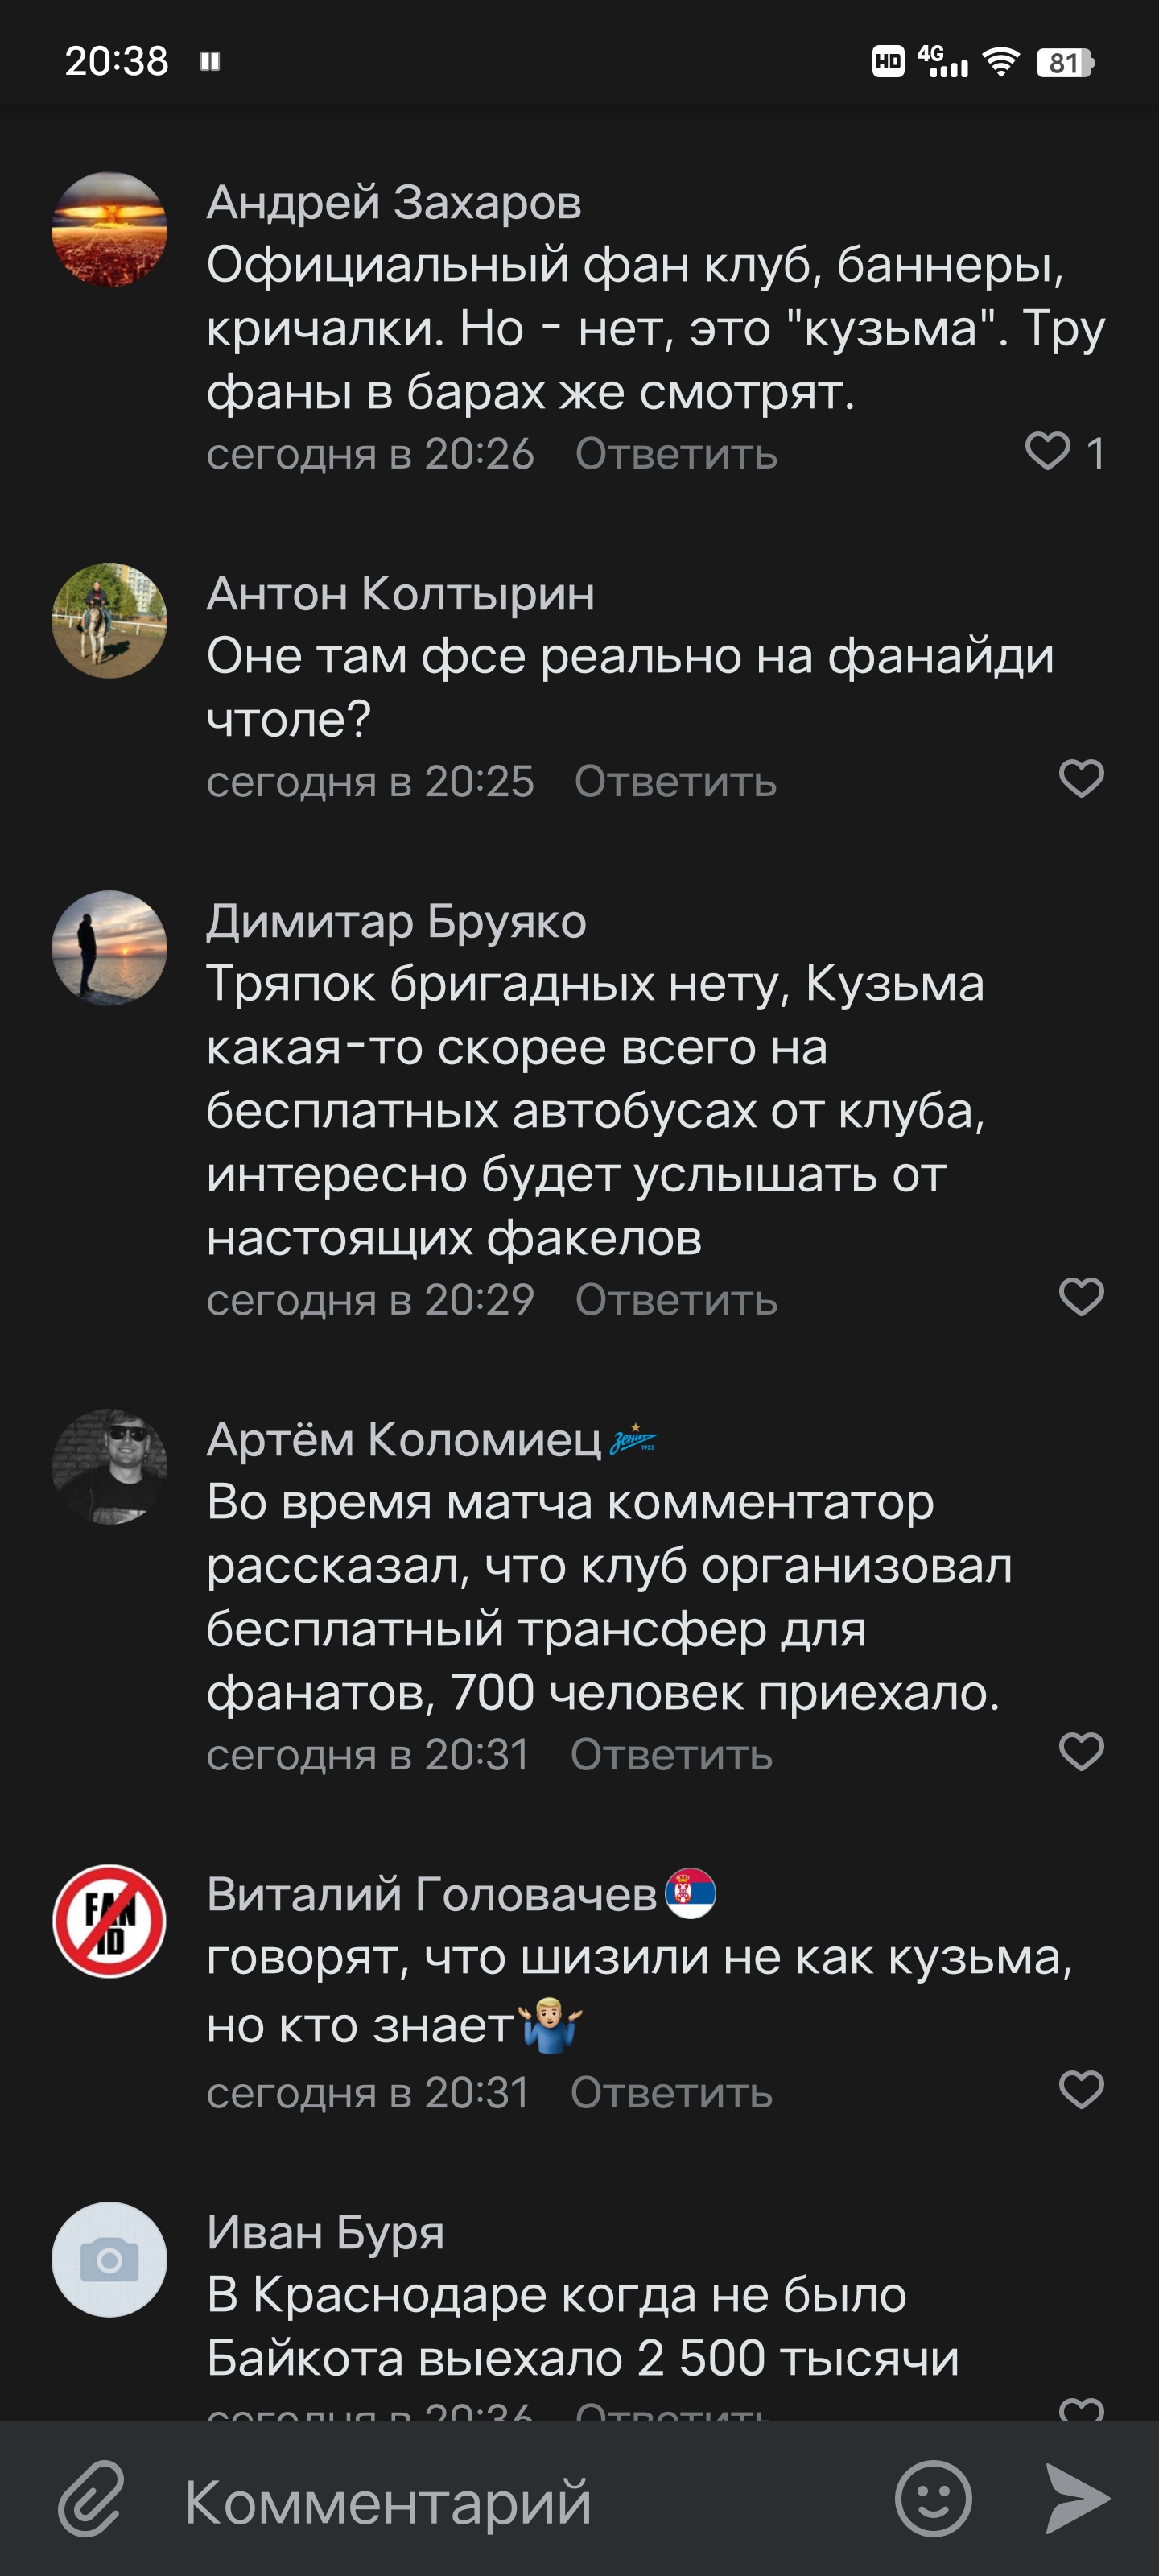Toggle heart on Димитар Бруяко's comment
1159x2576 pixels.
click(1081, 1297)
